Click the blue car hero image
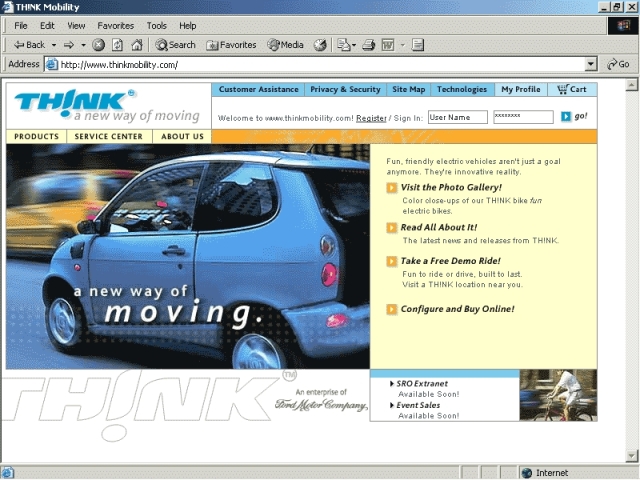This screenshot has width=640, height=480. [x=188, y=256]
